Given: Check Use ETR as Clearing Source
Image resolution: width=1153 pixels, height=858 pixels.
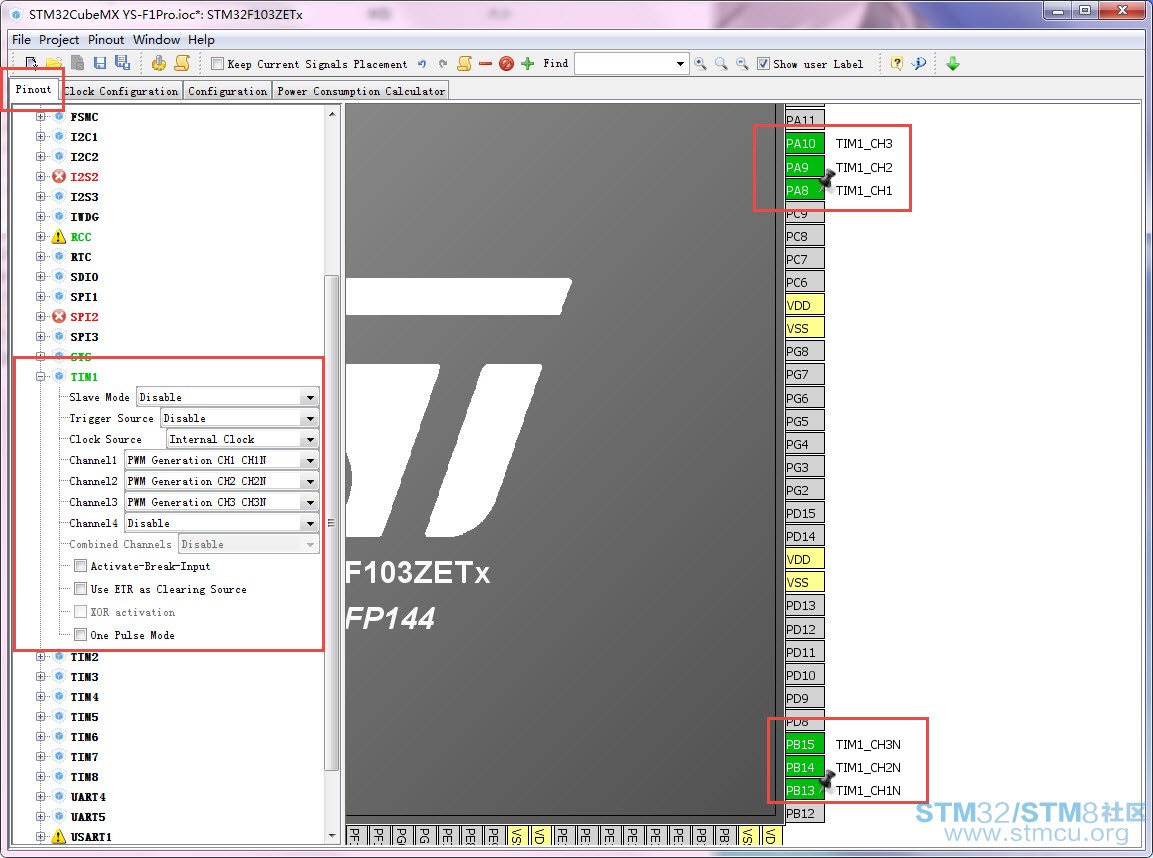Looking at the screenshot, I should 81,589.
